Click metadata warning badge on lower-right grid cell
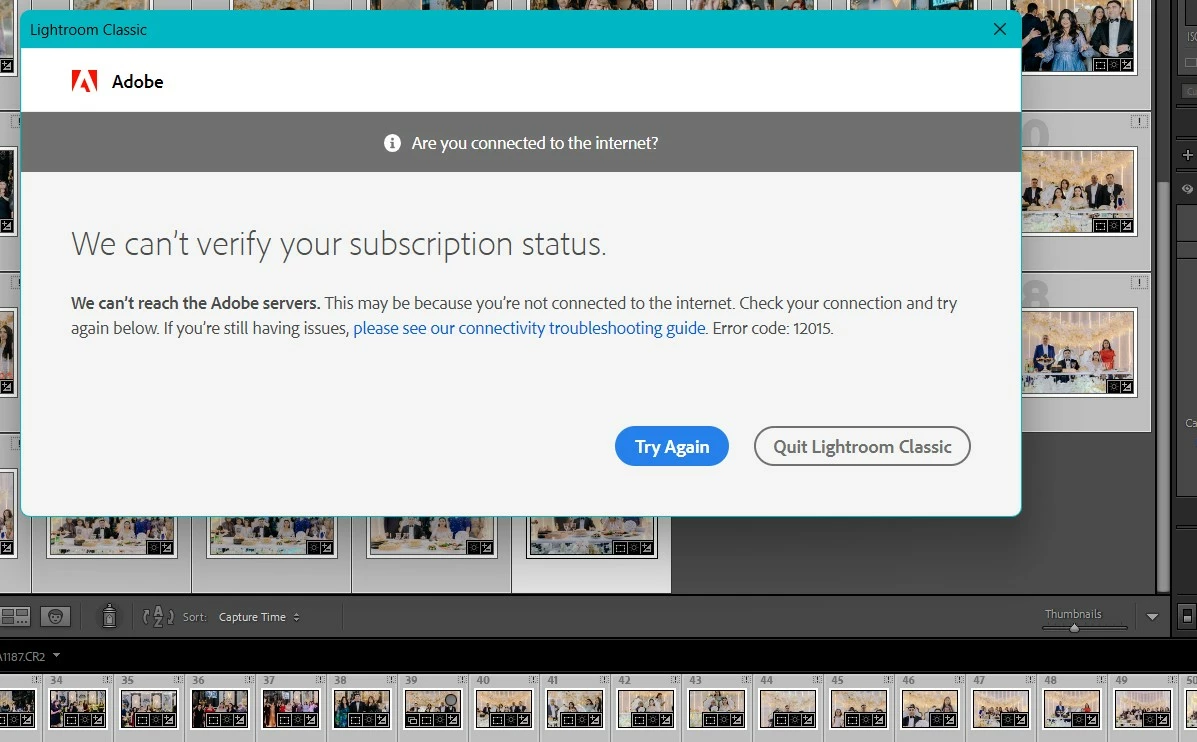 pos(1139,282)
